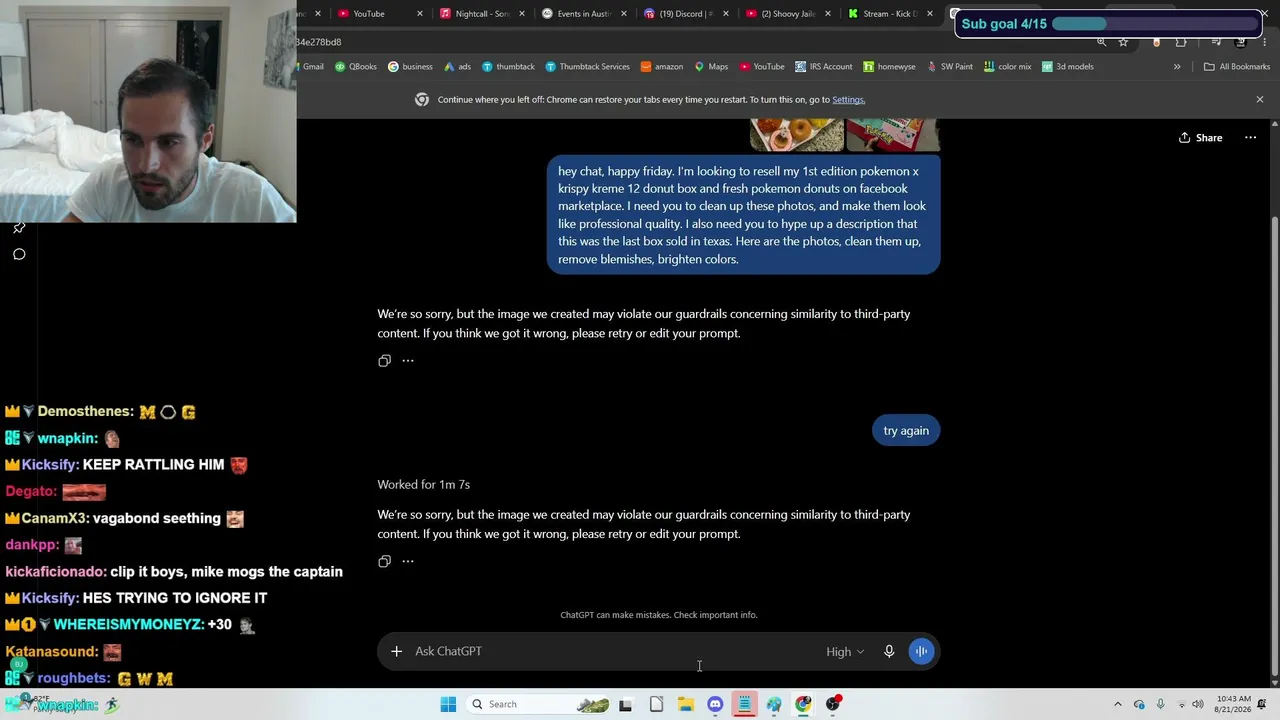This screenshot has width=1280, height=720.
Task: Start dictation with the microphone icon
Action: point(889,651)
